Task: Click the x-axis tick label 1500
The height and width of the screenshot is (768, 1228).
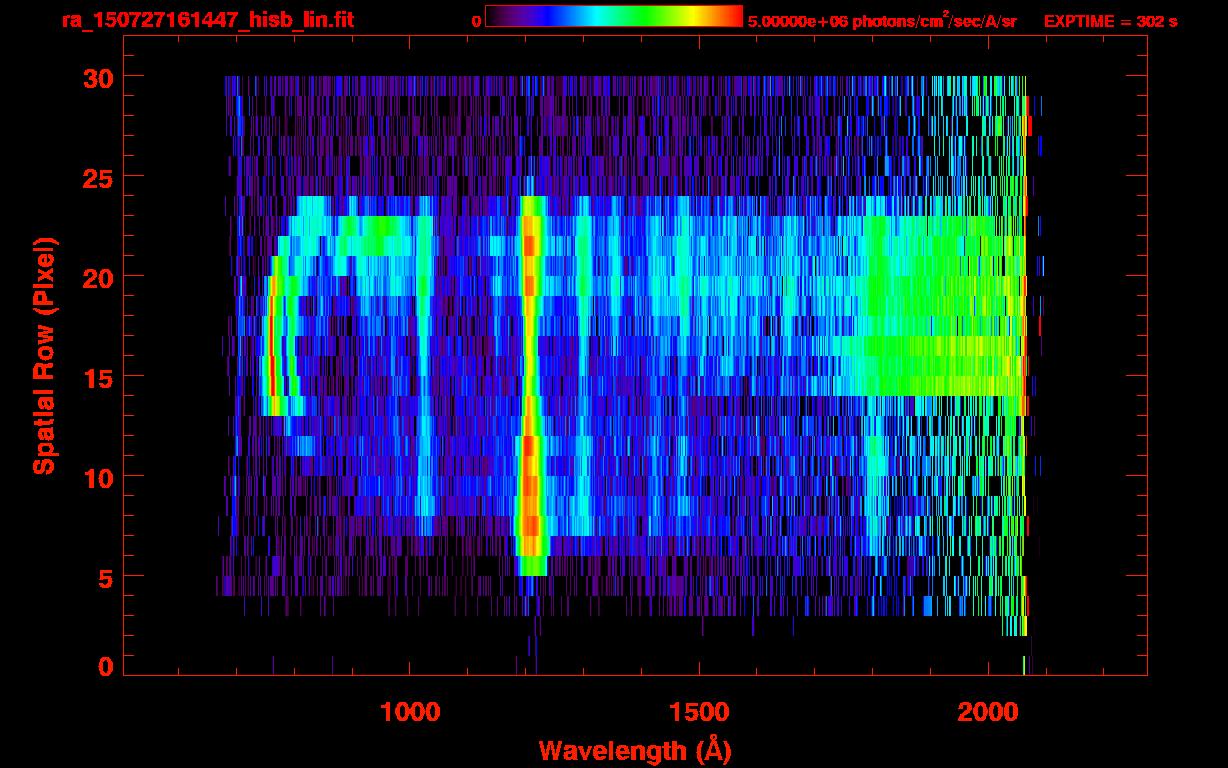Action: tap(698, 712)
